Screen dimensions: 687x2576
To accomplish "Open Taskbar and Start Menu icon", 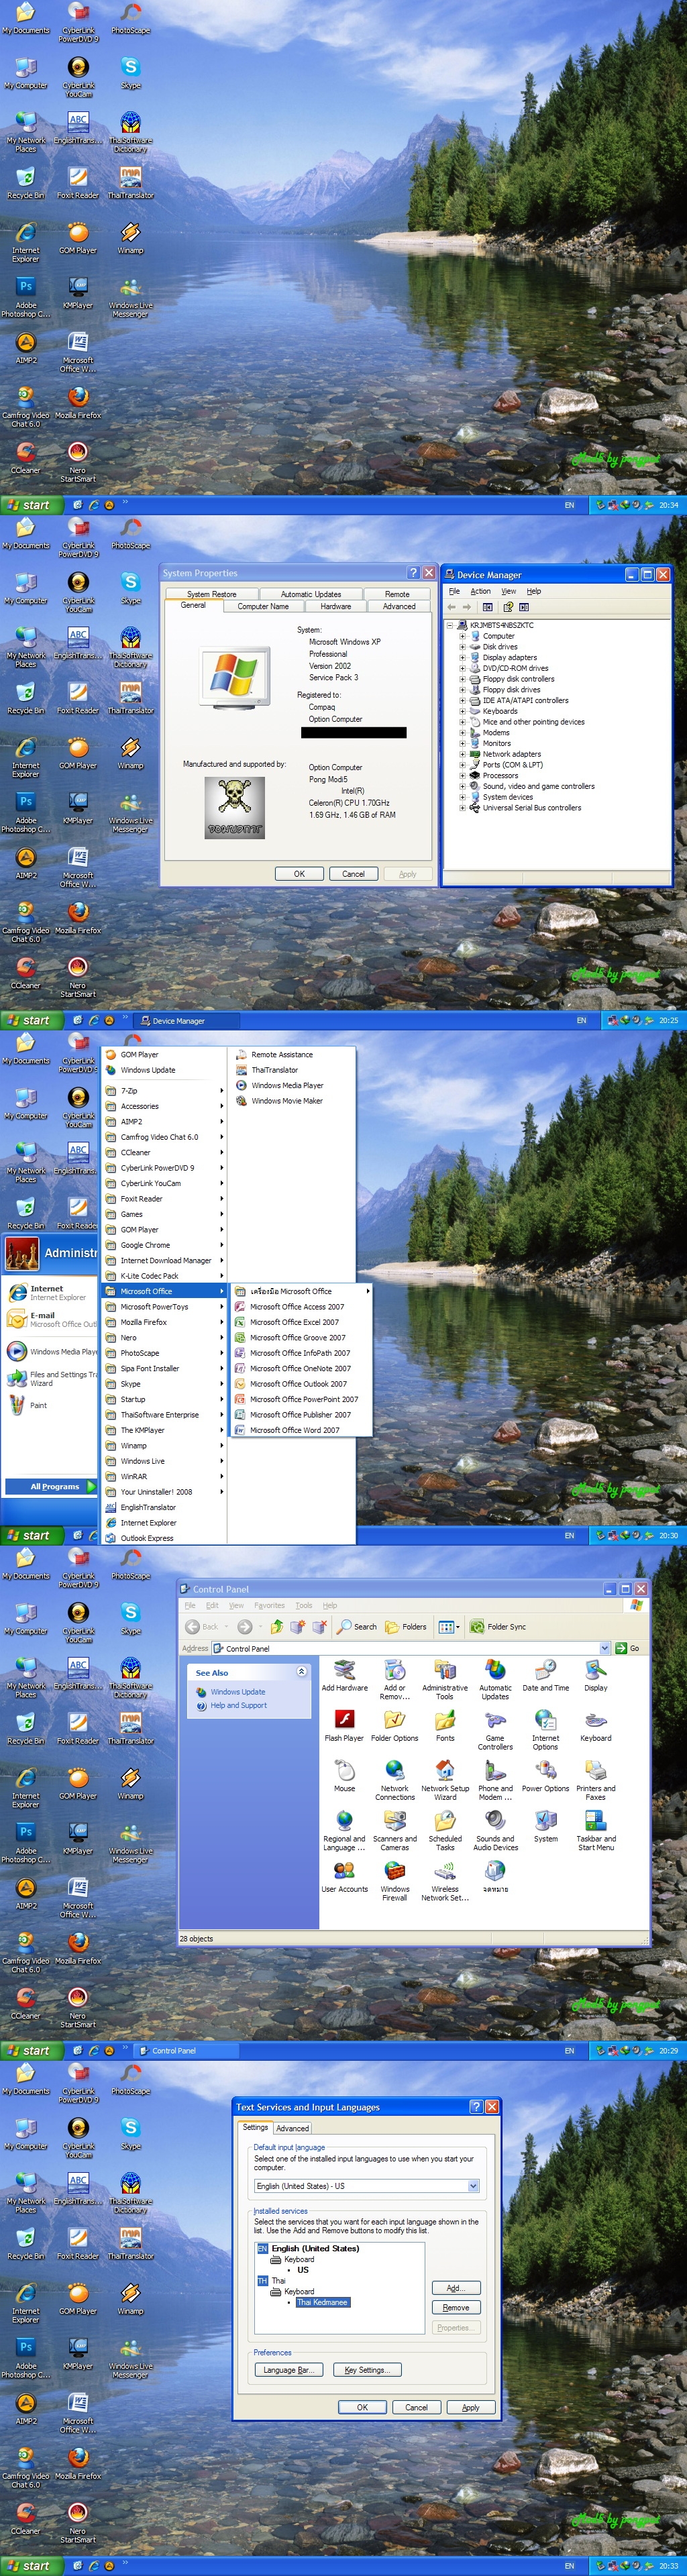I will [x=596, y=1830].
